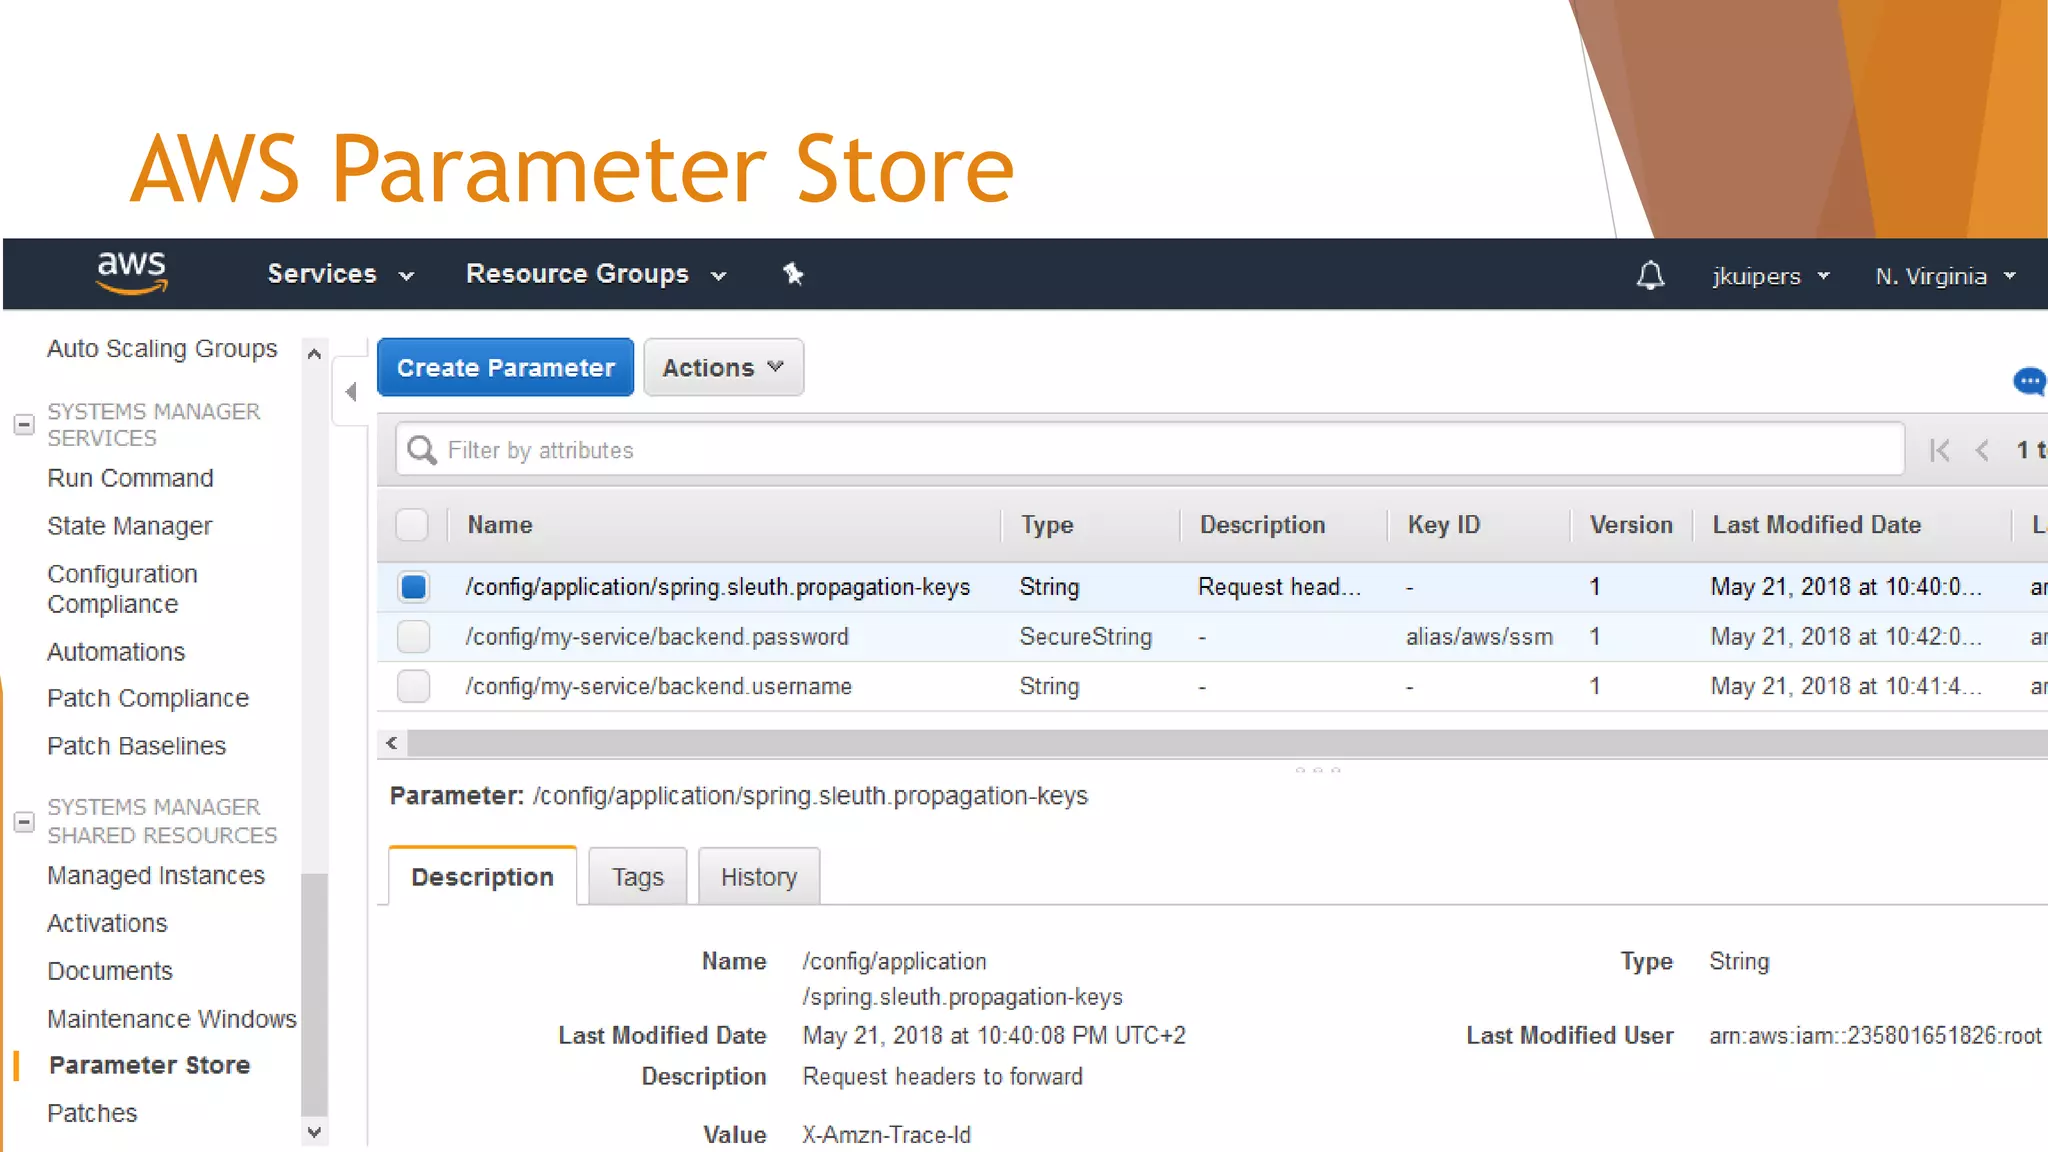This screenshot has height=1152, width=2048.
Task: Select /config/my-service/backend.username parameter name
Action: 659,687
